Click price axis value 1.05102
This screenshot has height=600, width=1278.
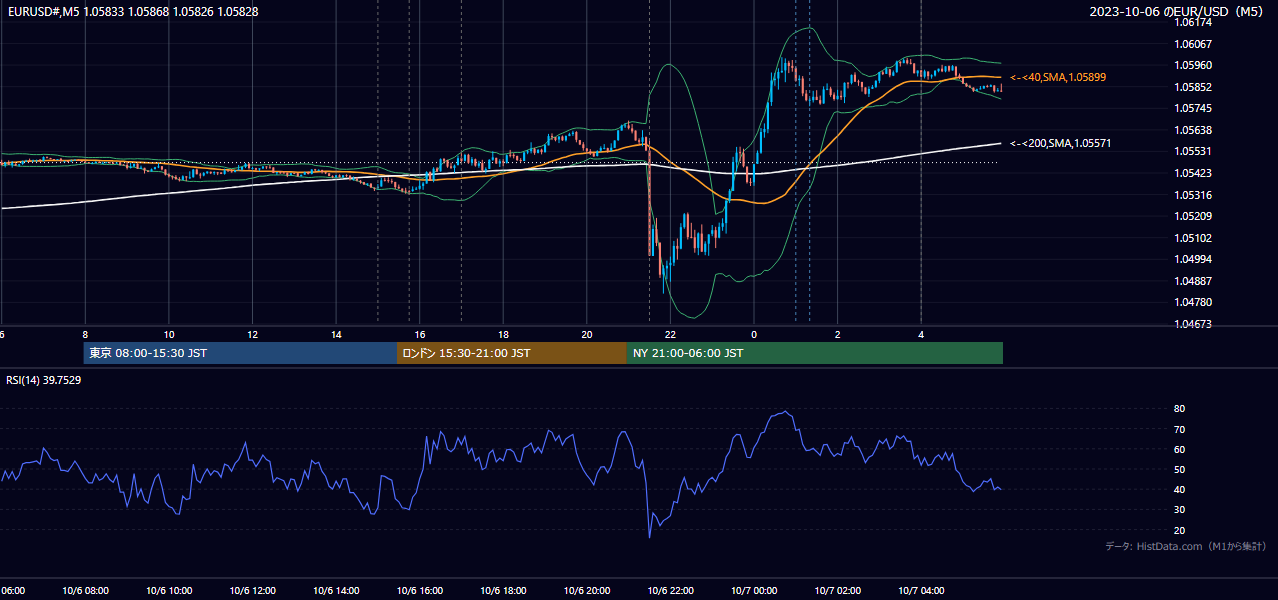[x=1192, y=238]
